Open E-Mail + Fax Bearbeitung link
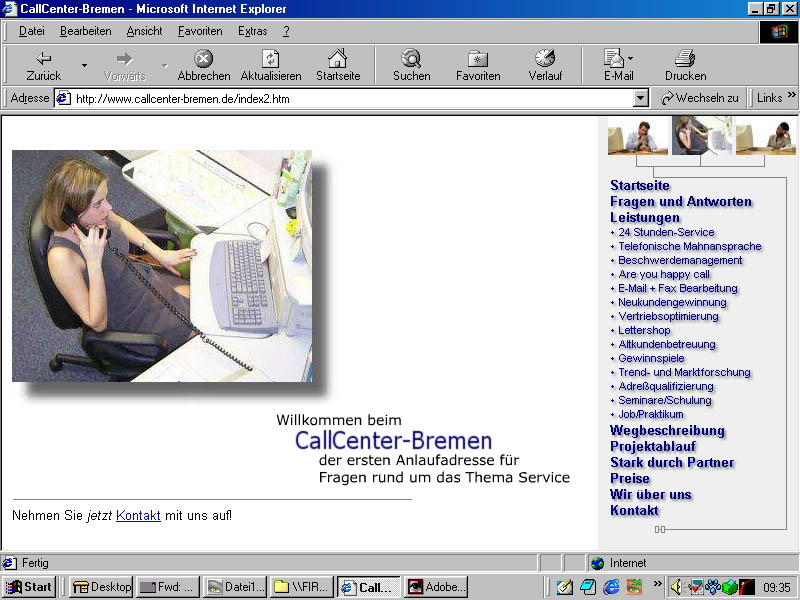This screenshot has width=800, height=600. pyautogui.click(x=678, y=288)
